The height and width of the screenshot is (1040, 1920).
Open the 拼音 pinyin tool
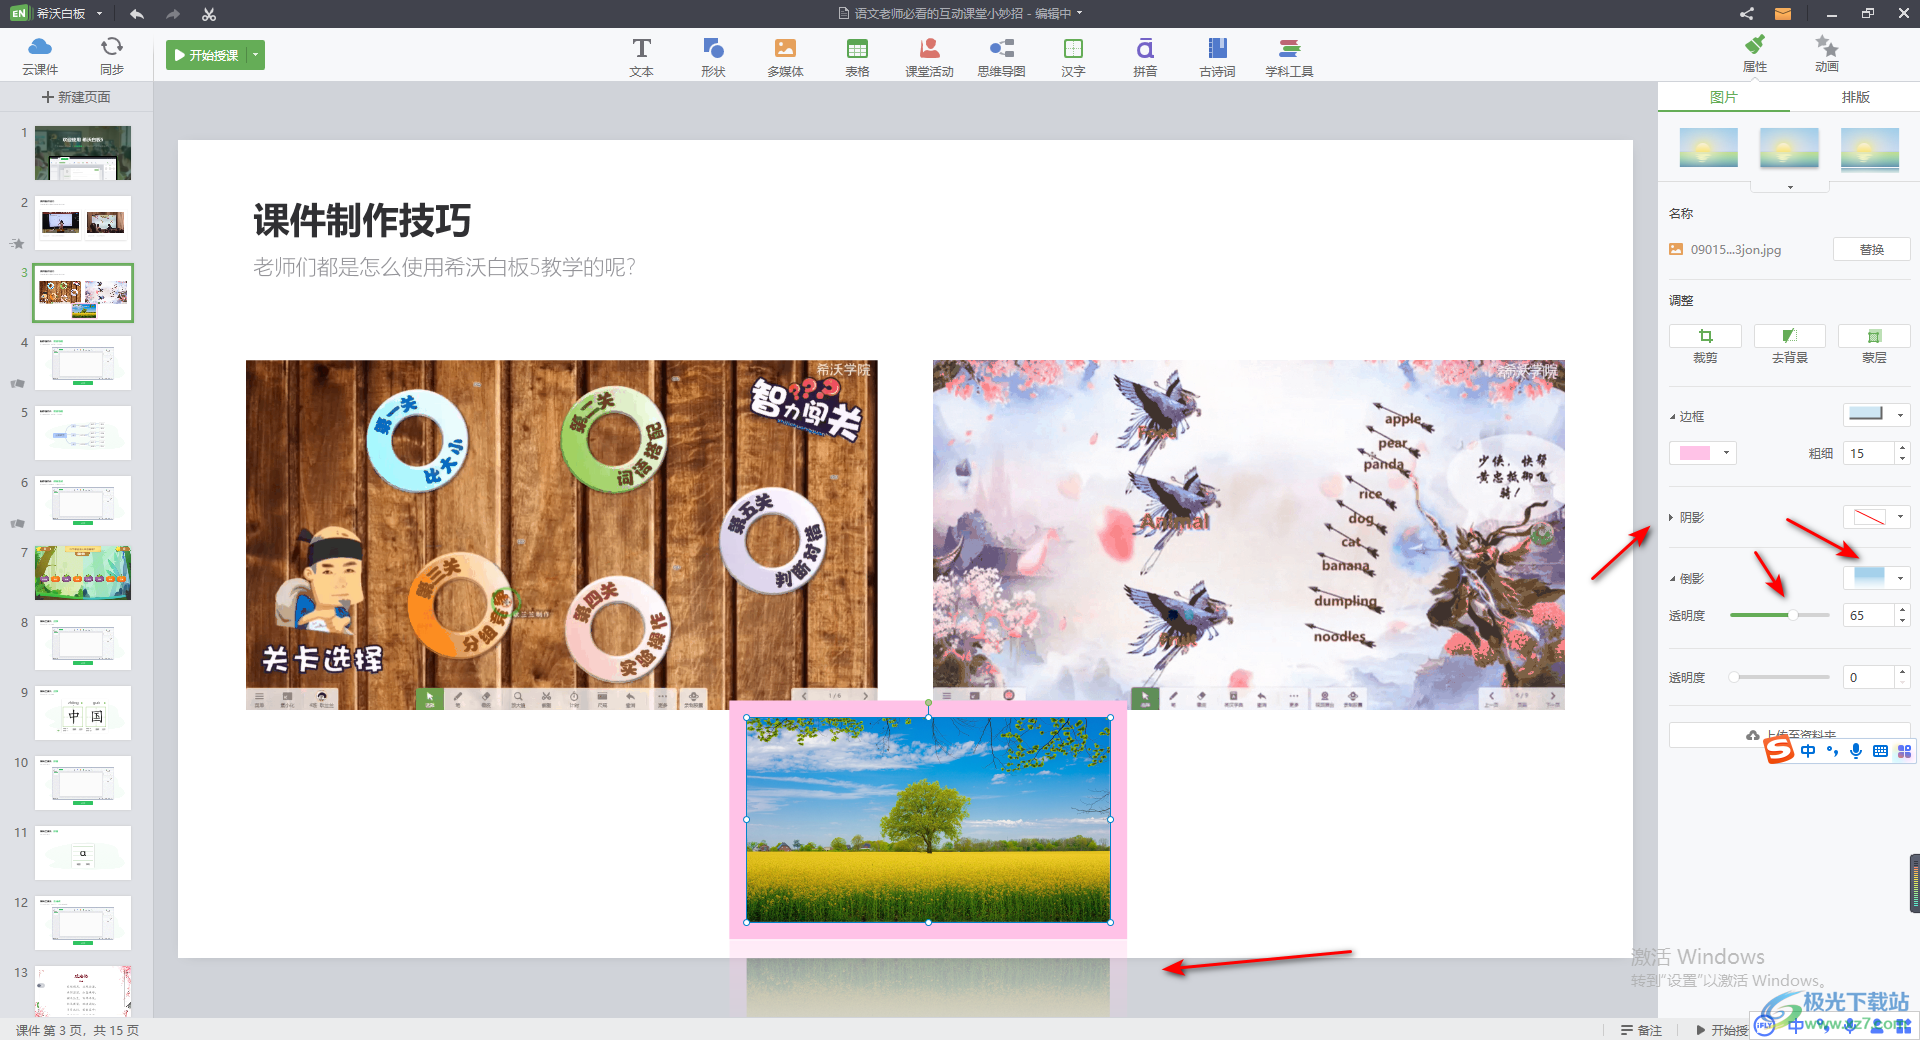point(1145,57)
